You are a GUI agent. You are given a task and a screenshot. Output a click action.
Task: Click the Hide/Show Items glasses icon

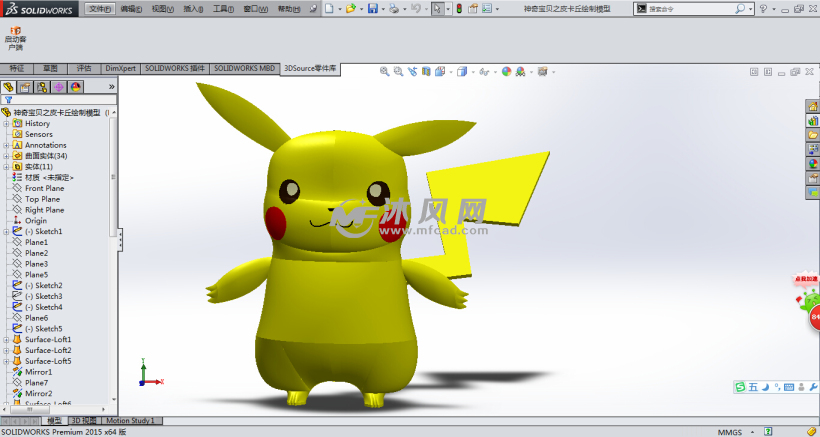tap(484, 72)
